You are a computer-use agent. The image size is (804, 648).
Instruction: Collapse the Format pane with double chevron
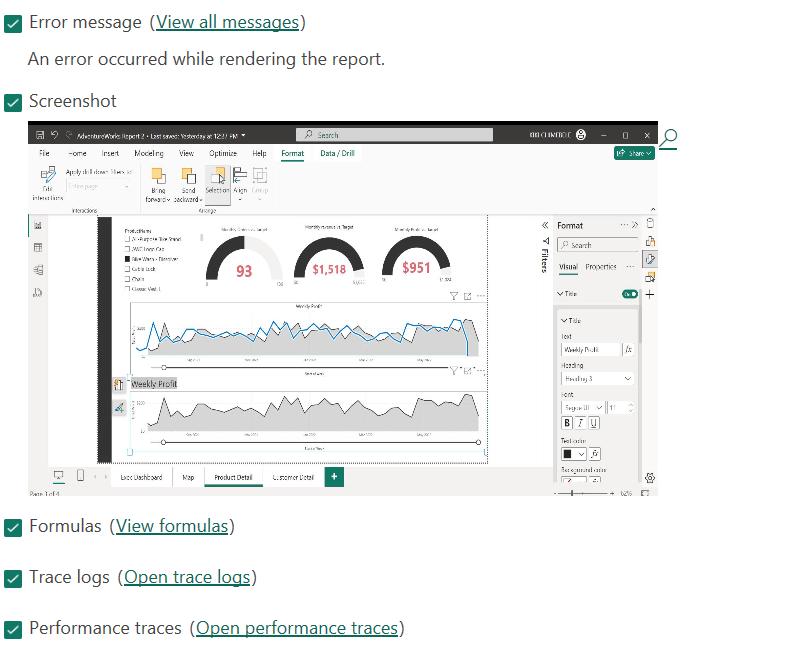click(x=635, y=225)
